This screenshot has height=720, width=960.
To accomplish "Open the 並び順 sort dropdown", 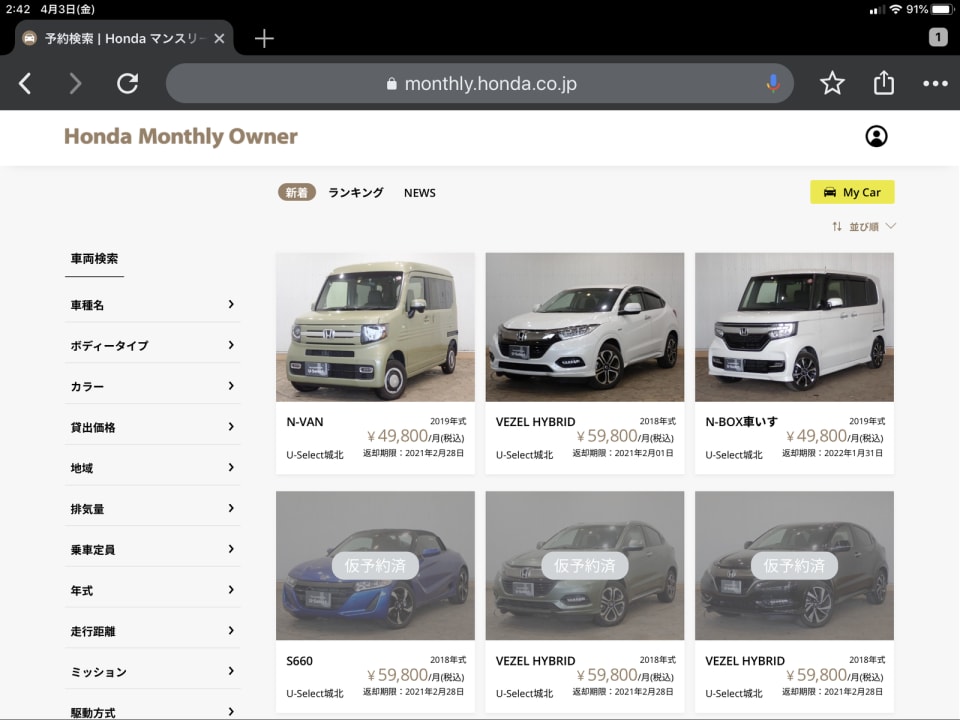I will [x=863, y=227].
